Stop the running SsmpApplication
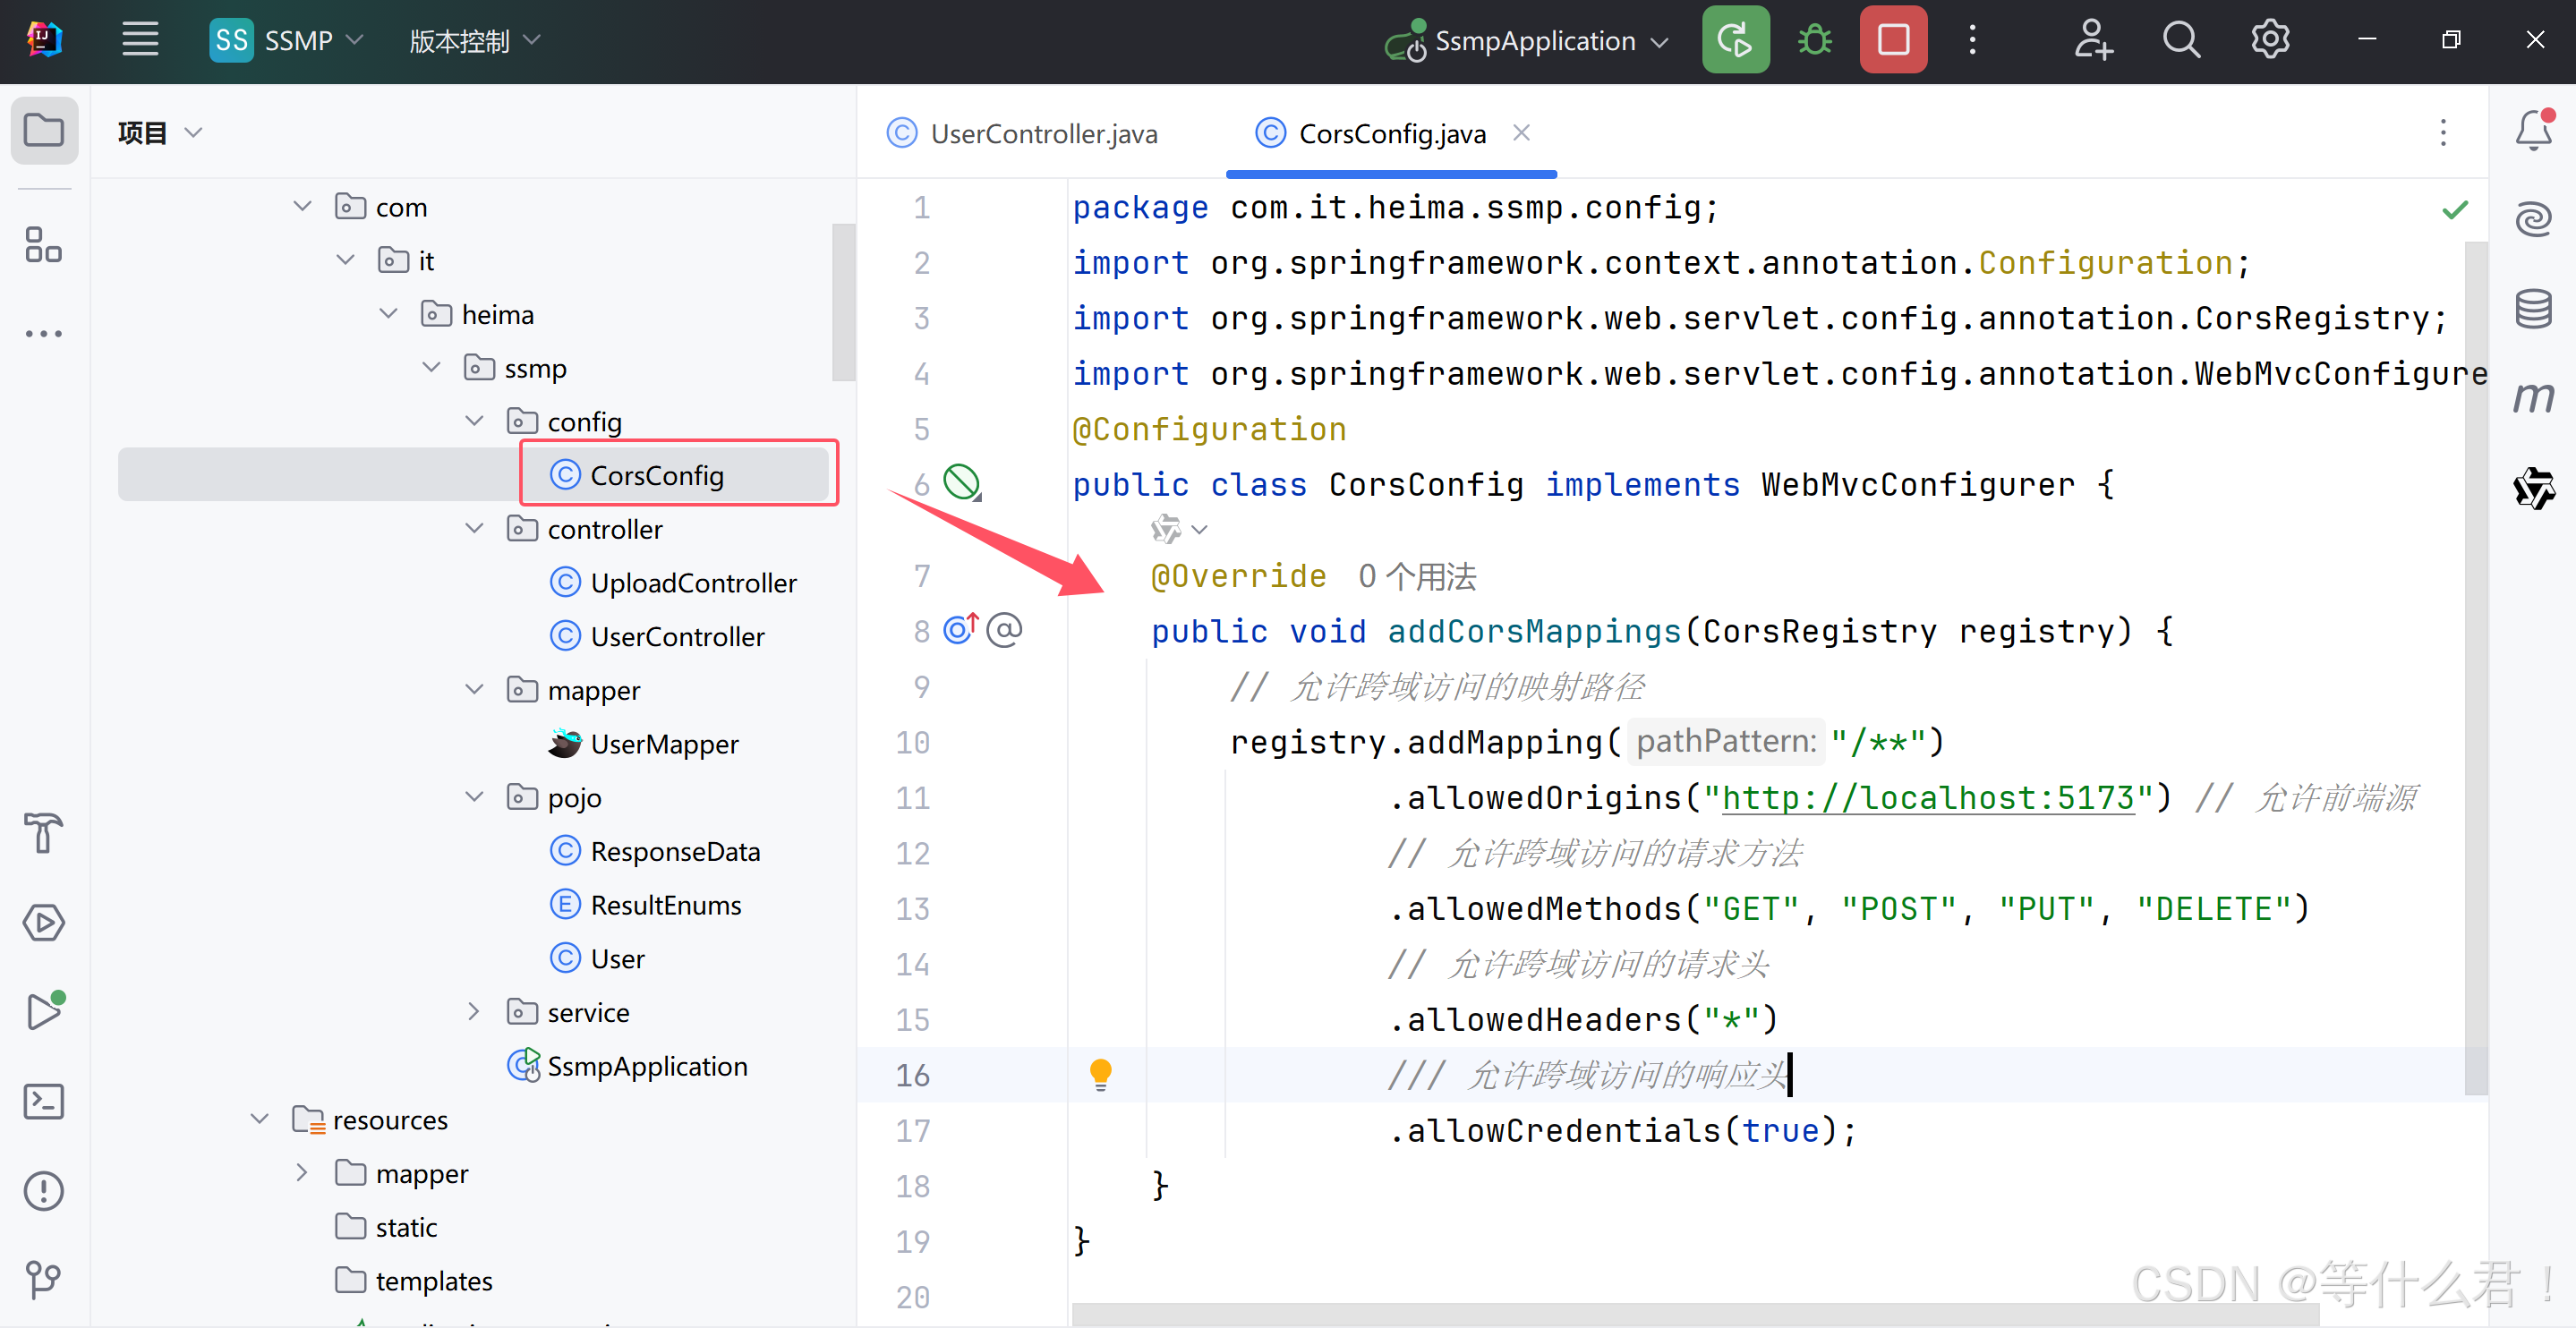2576x1328 pixels. point(1893,41)
